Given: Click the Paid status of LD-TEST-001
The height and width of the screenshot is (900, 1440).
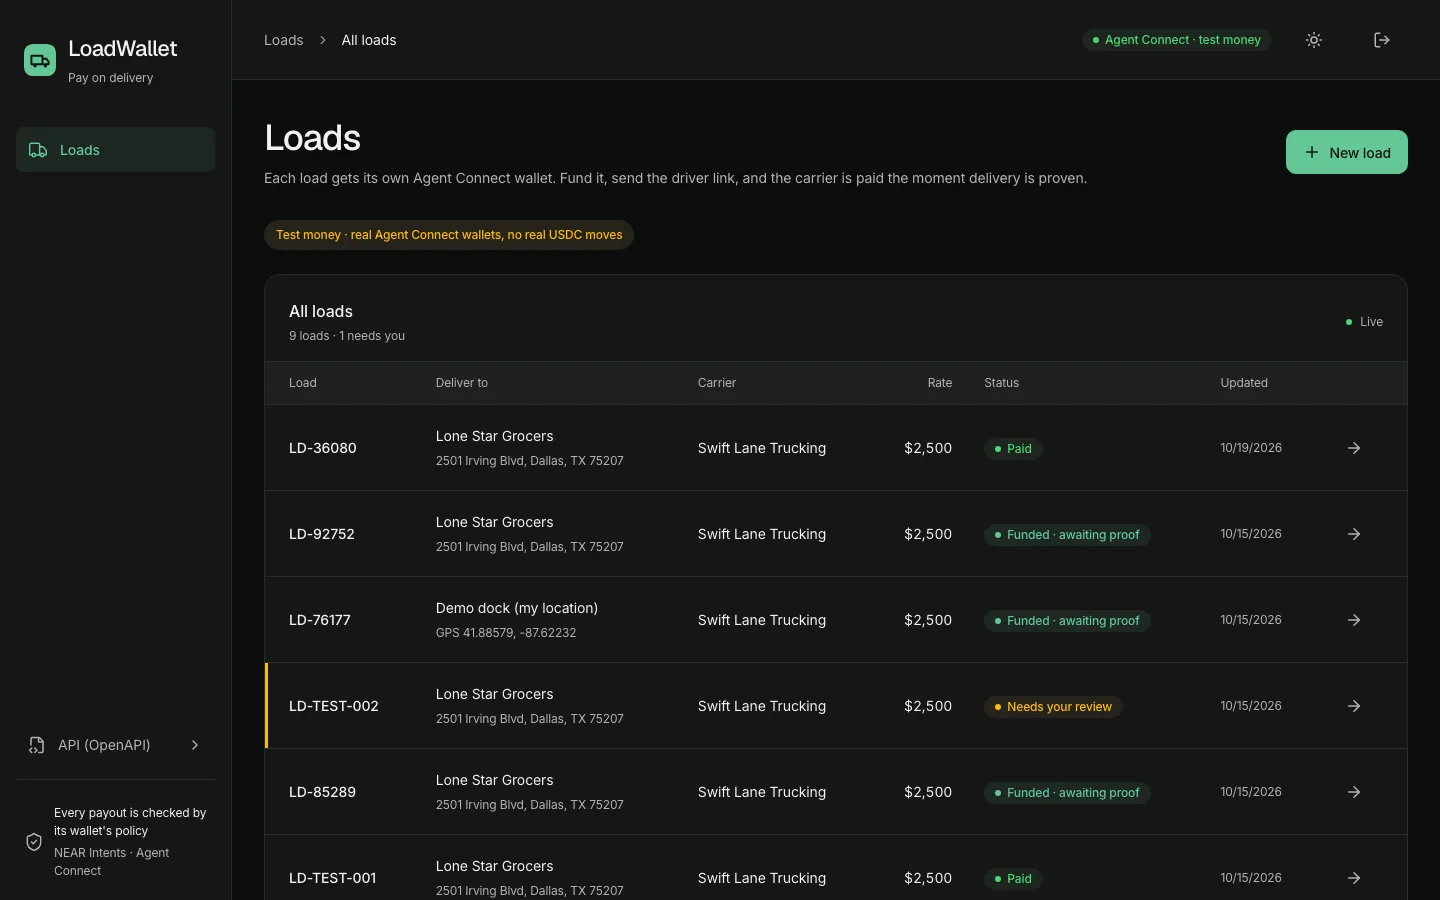Looking at the screenshot, I should point(1013,879).
